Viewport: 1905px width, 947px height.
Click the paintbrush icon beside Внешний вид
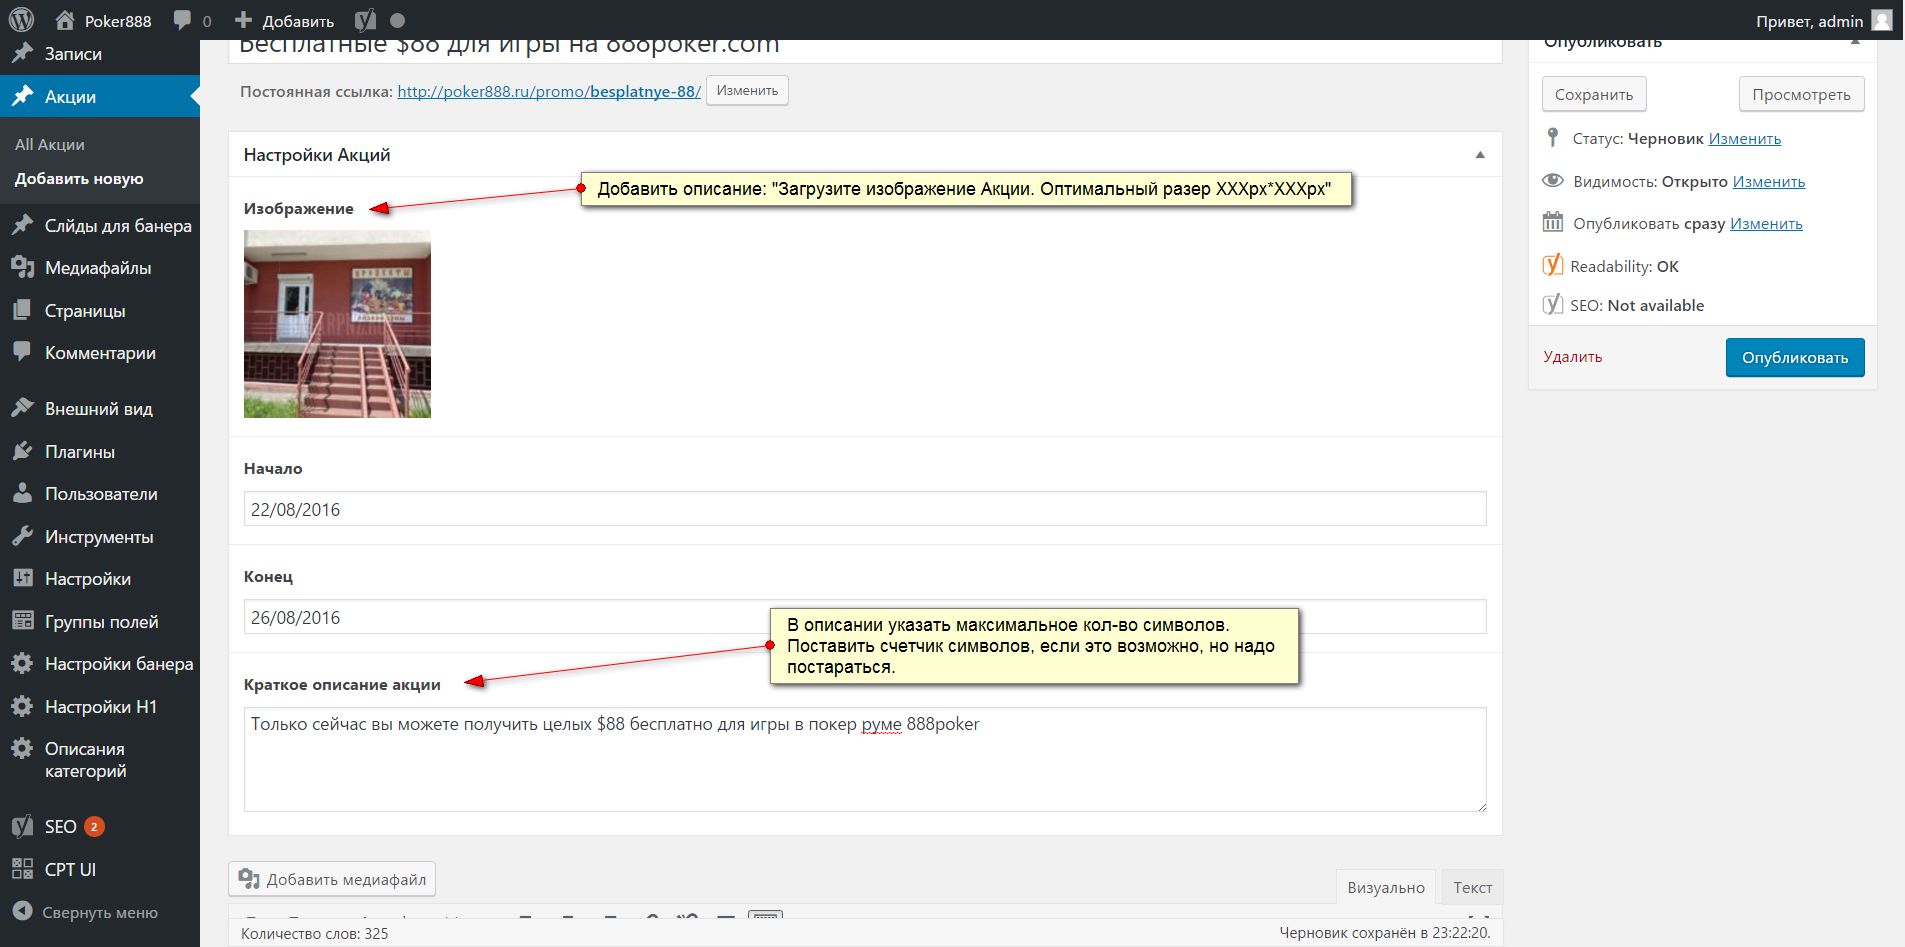[x=22, y=408]
